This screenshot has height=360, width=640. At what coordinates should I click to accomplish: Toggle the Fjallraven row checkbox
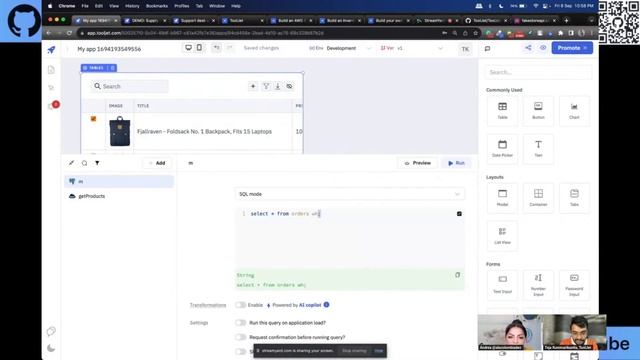pyautogui.click(x=93, y=119)
